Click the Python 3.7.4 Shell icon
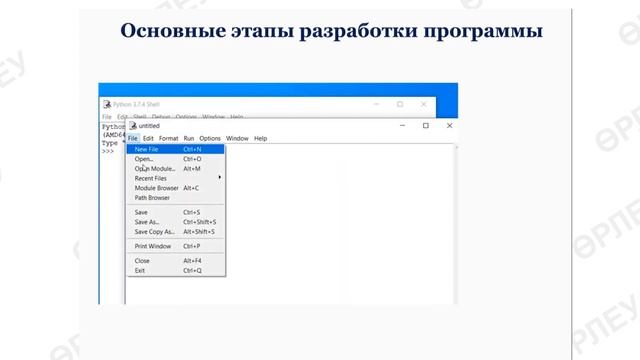This screenshot has width=640, height=360. [x=107, y=104]
